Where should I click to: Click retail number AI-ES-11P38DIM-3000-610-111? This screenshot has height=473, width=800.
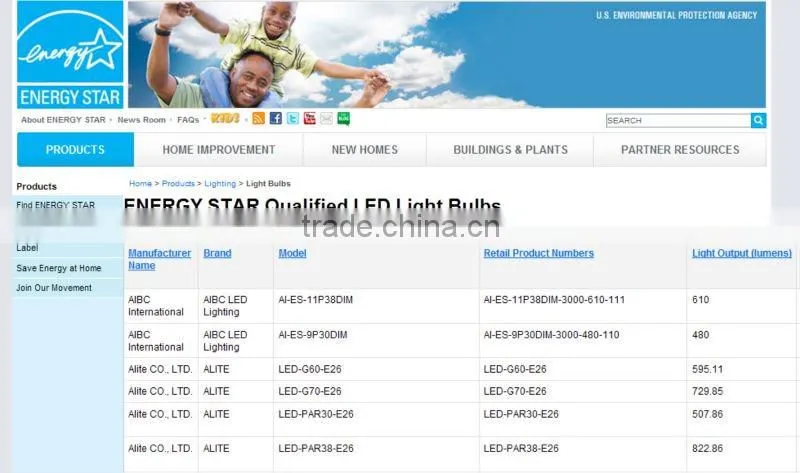click(x=554, y=300)
